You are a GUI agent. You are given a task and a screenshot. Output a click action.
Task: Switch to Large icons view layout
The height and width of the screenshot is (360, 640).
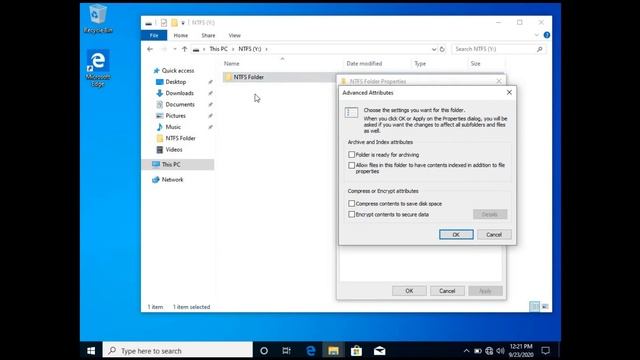(545, 307)
